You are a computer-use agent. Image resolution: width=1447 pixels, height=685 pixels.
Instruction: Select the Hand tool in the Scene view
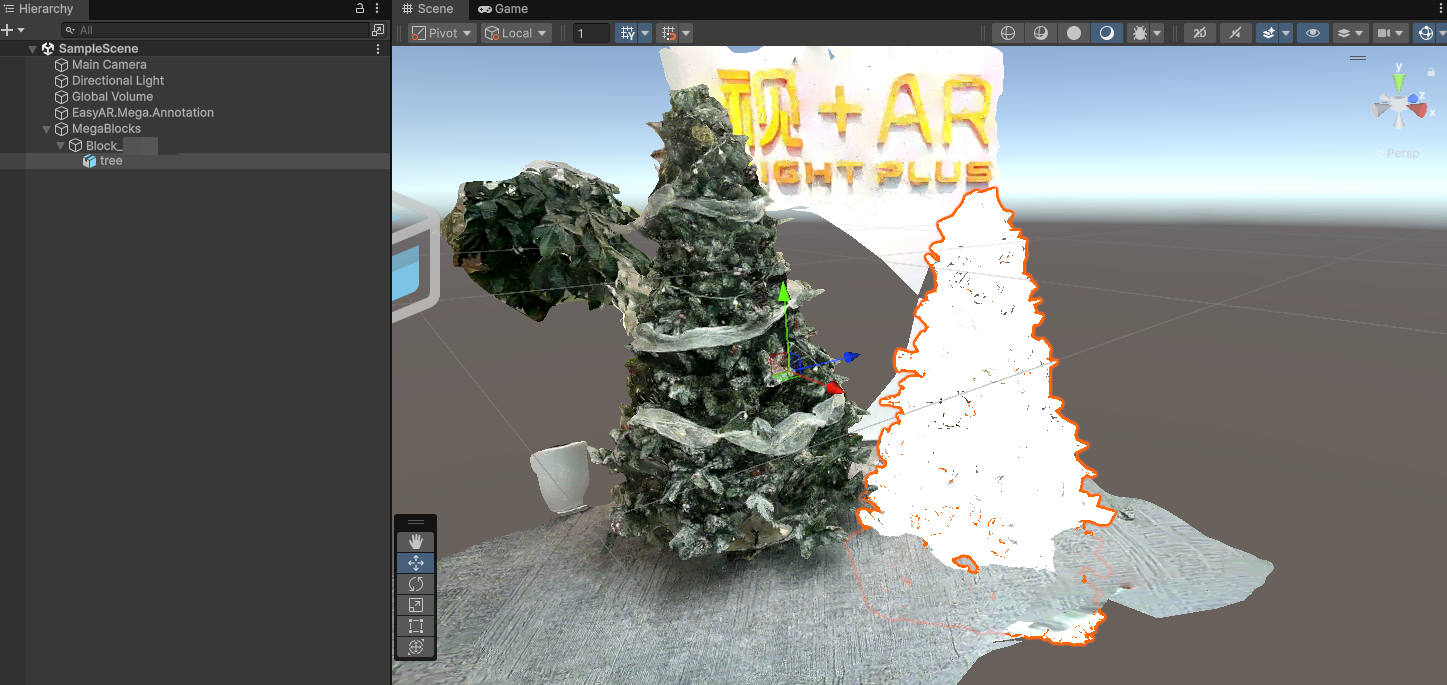tap(415, 541)
